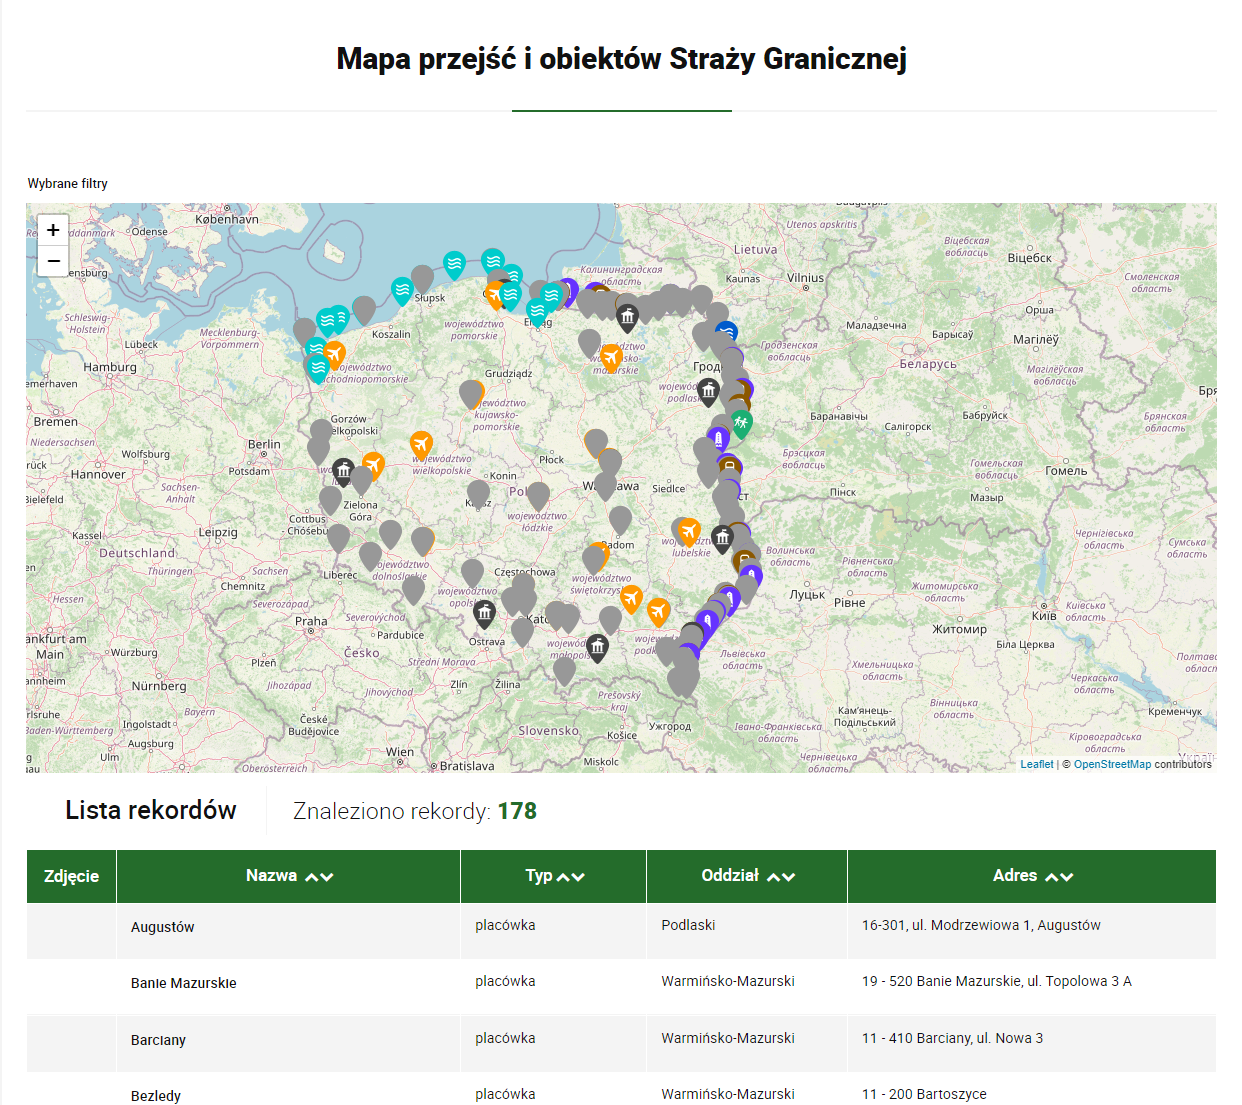
Task: Select dark building marker in lubelskie region
Action: pos(722,538)
